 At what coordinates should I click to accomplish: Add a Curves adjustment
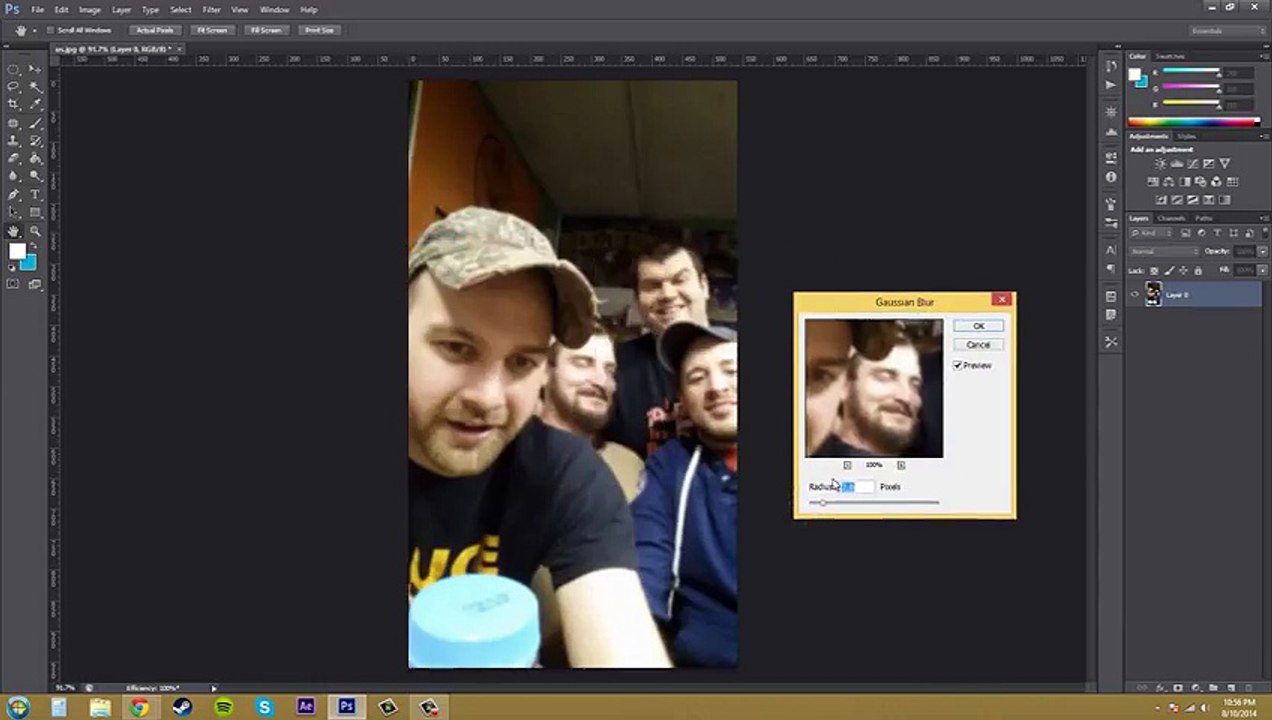click(x=1192, y=163)
